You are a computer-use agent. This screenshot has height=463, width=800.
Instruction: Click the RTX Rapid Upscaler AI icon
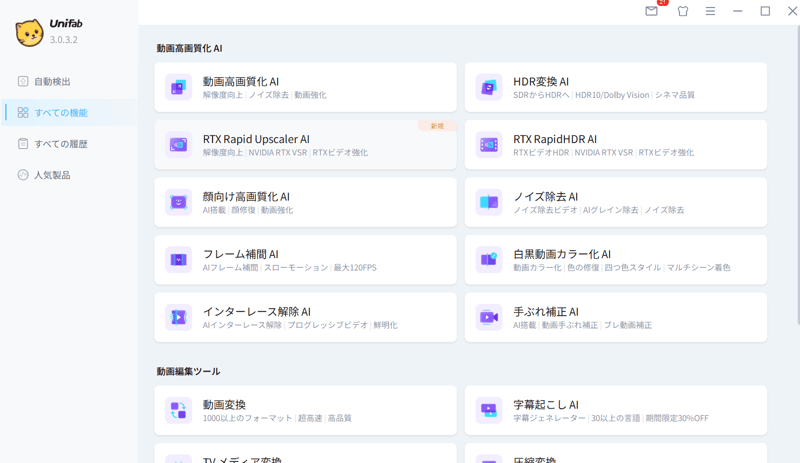tap(178, 145)
